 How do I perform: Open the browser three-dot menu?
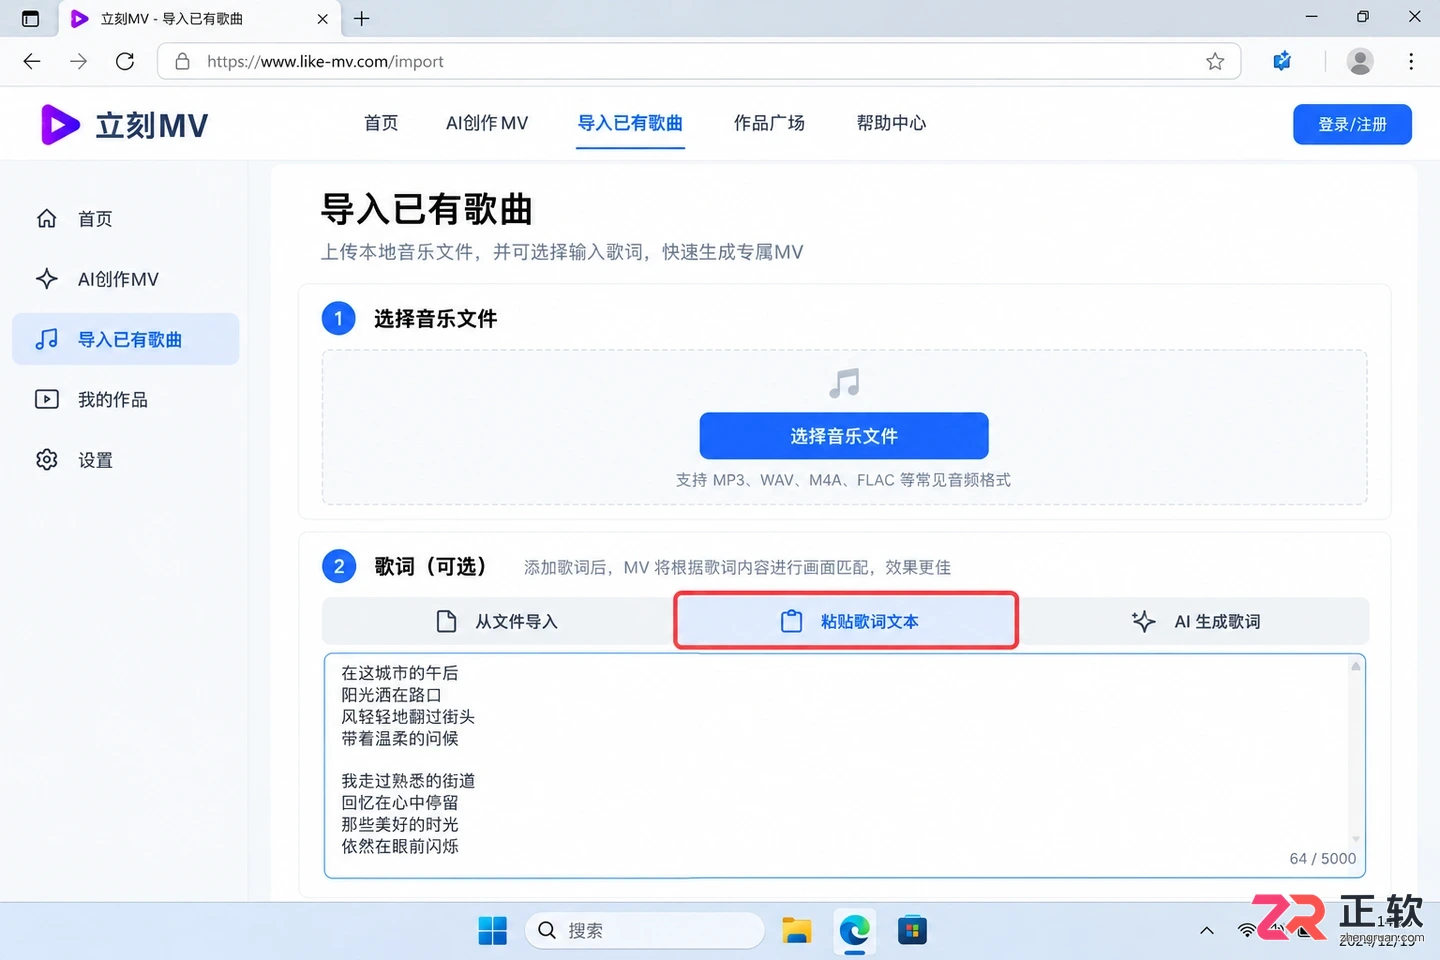point(1411,61)
